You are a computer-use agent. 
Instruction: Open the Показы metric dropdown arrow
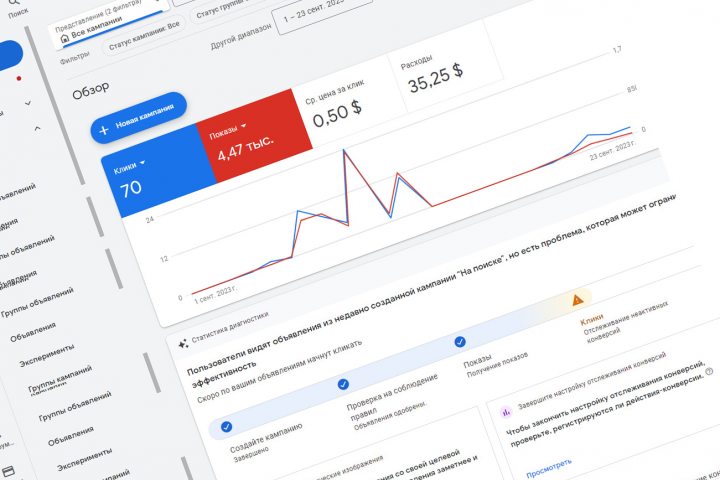coord(244,125)
